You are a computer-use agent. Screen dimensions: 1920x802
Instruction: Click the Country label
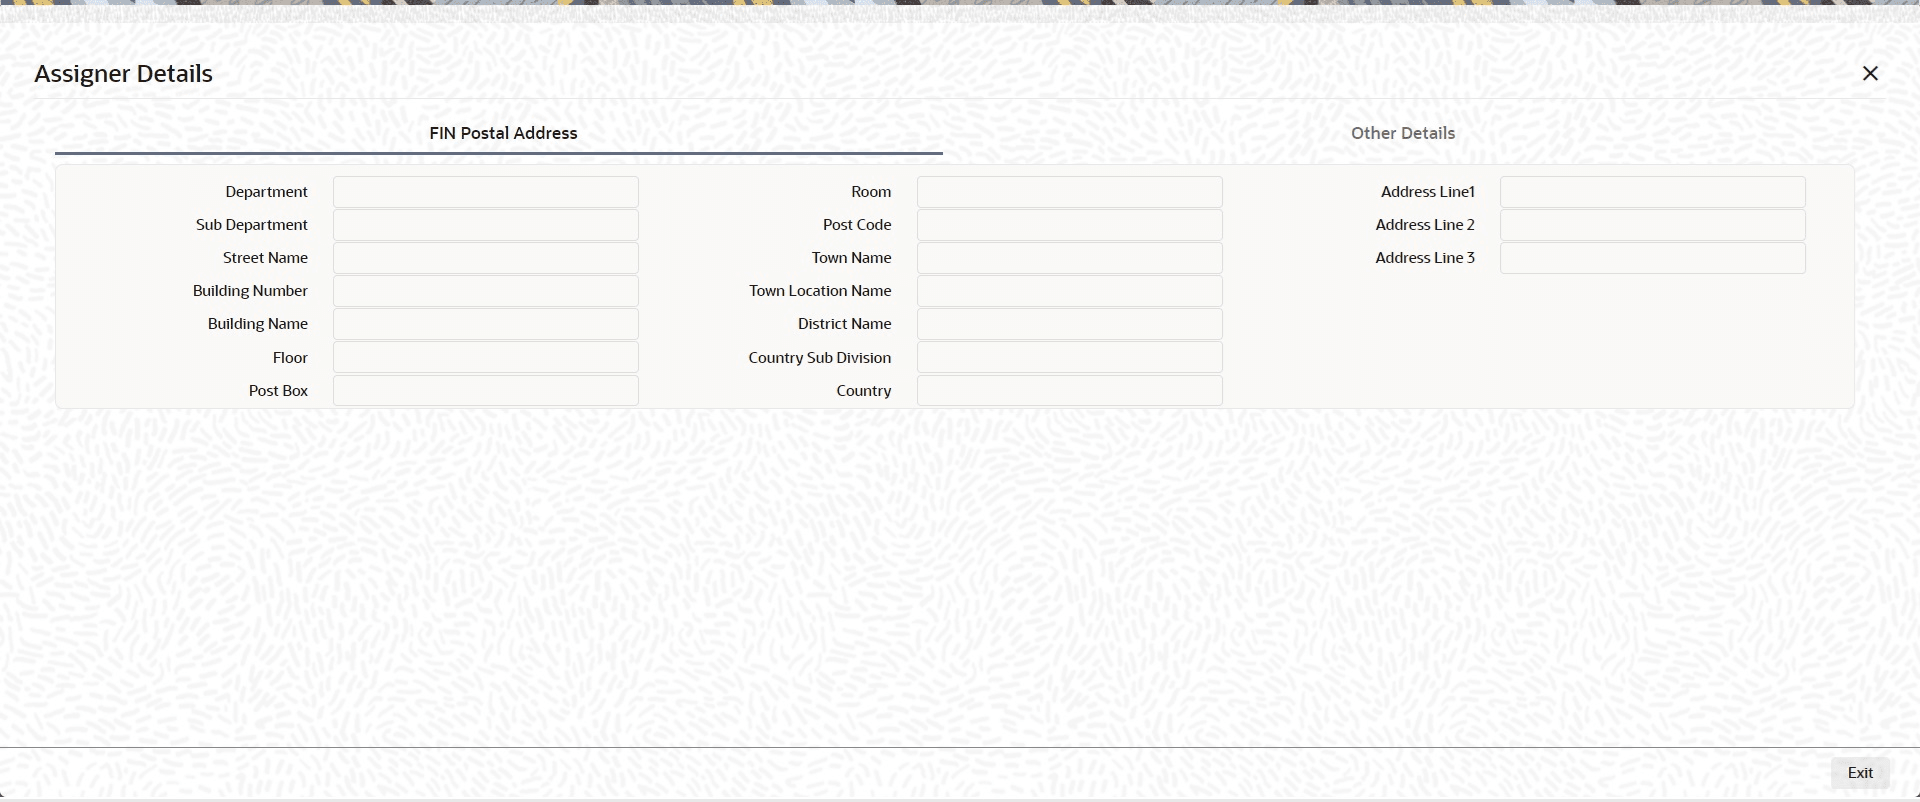(863, 391)
